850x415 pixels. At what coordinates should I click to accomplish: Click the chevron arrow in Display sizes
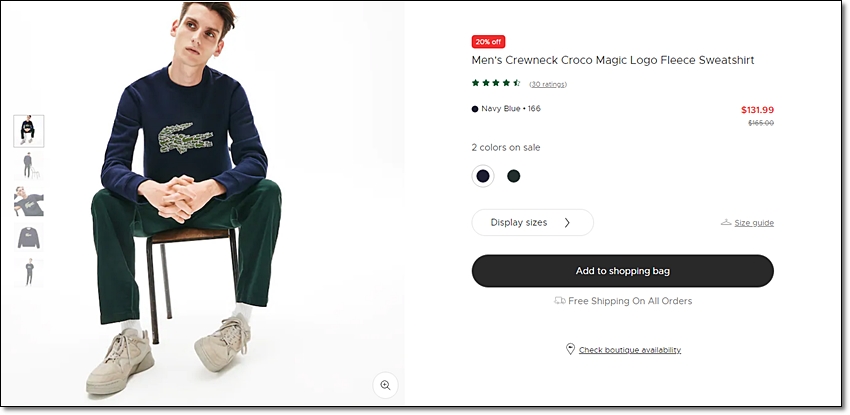(567, 223)
